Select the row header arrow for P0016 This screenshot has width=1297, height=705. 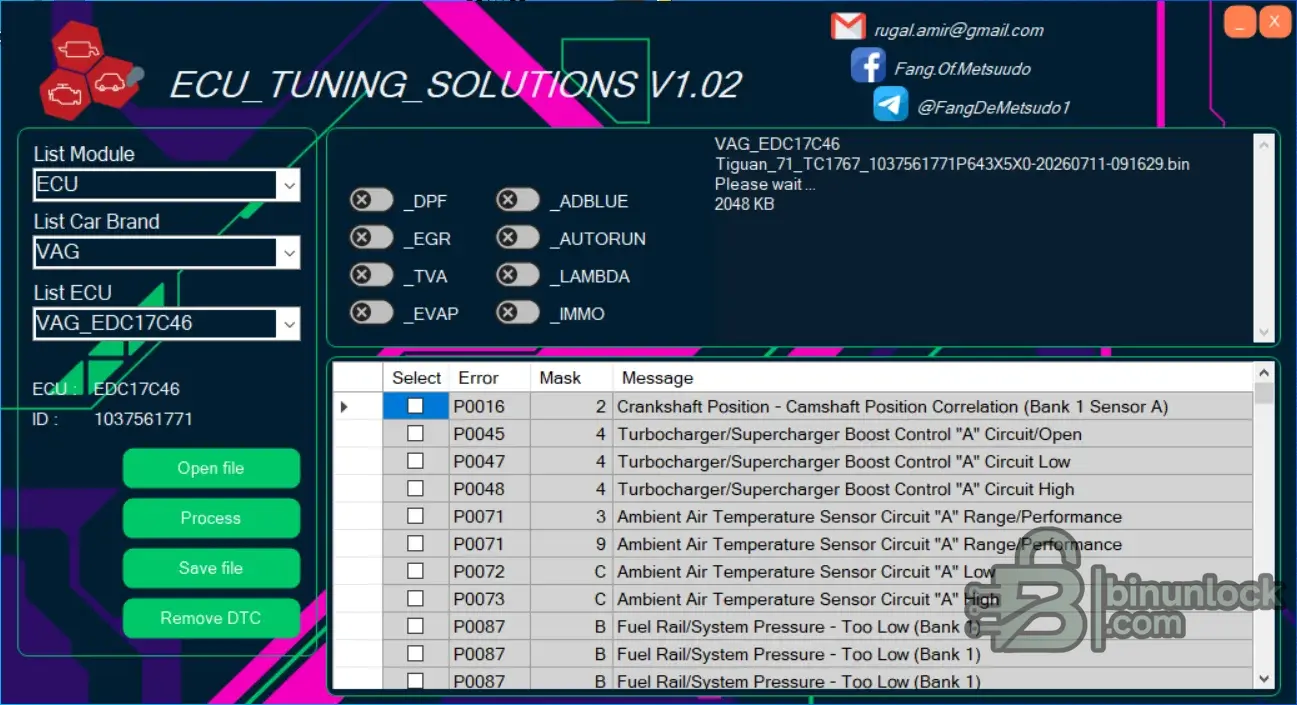[x=358, y=406]
